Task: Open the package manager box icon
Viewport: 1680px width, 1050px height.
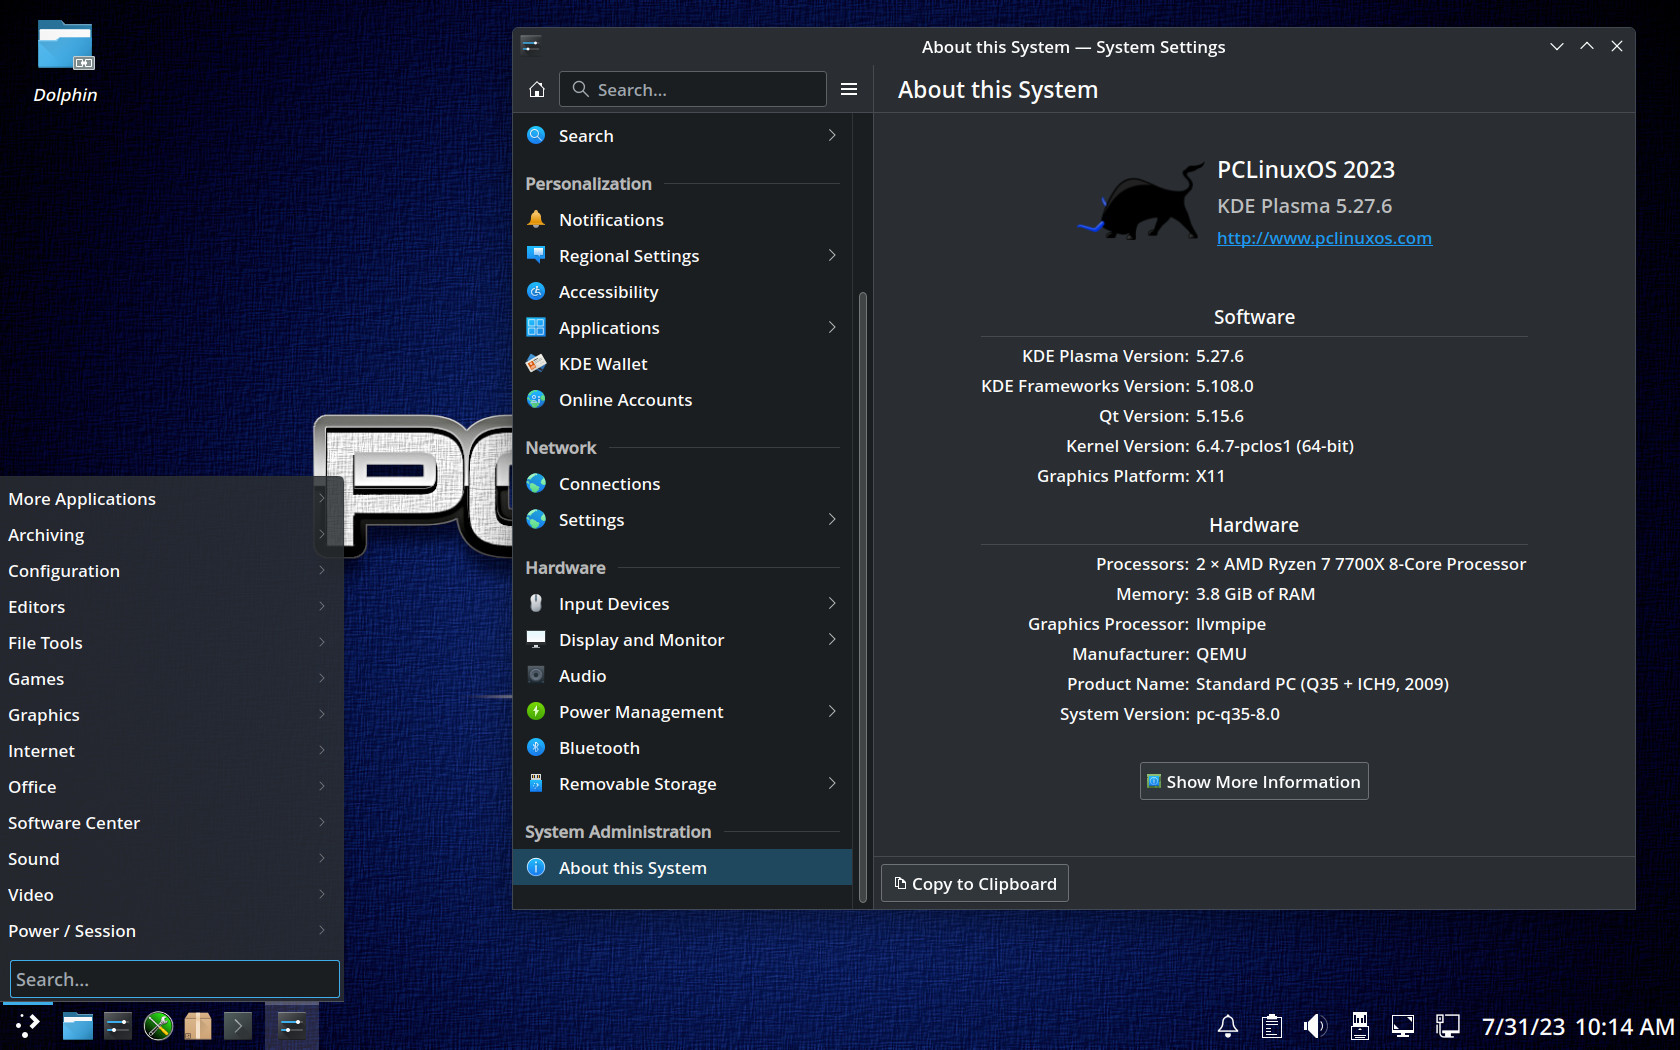Action: pyautogui.click(x=198, y=1026)
